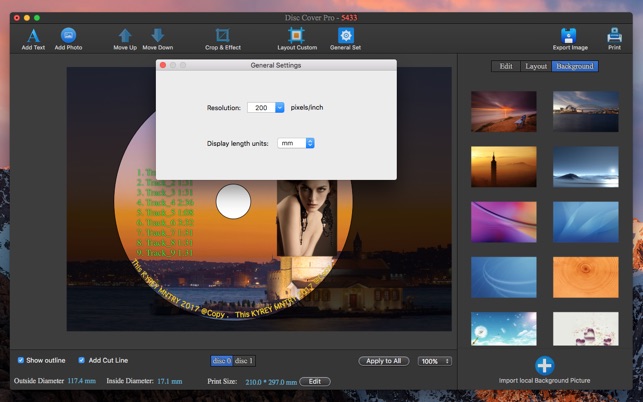Click the Edit button next to Print Size
This screenshot has height=402, width=643.
click(314, 381)
